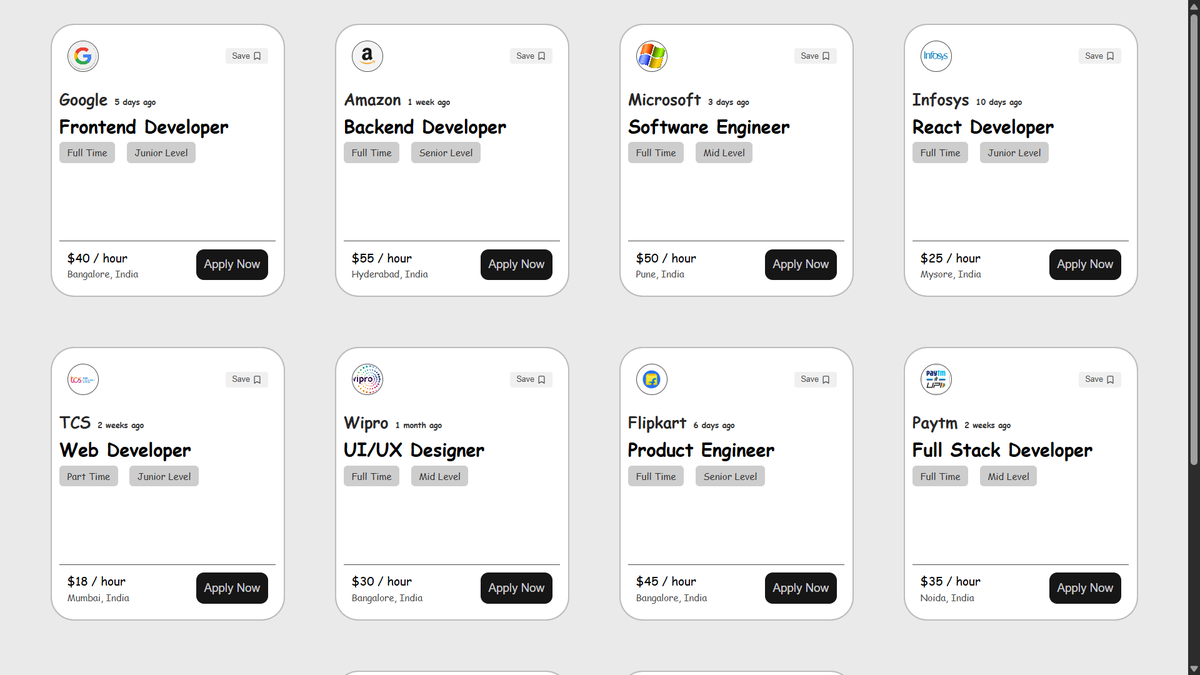
Task: Click the Full Stack Developer title
Action: (1002, 451)
